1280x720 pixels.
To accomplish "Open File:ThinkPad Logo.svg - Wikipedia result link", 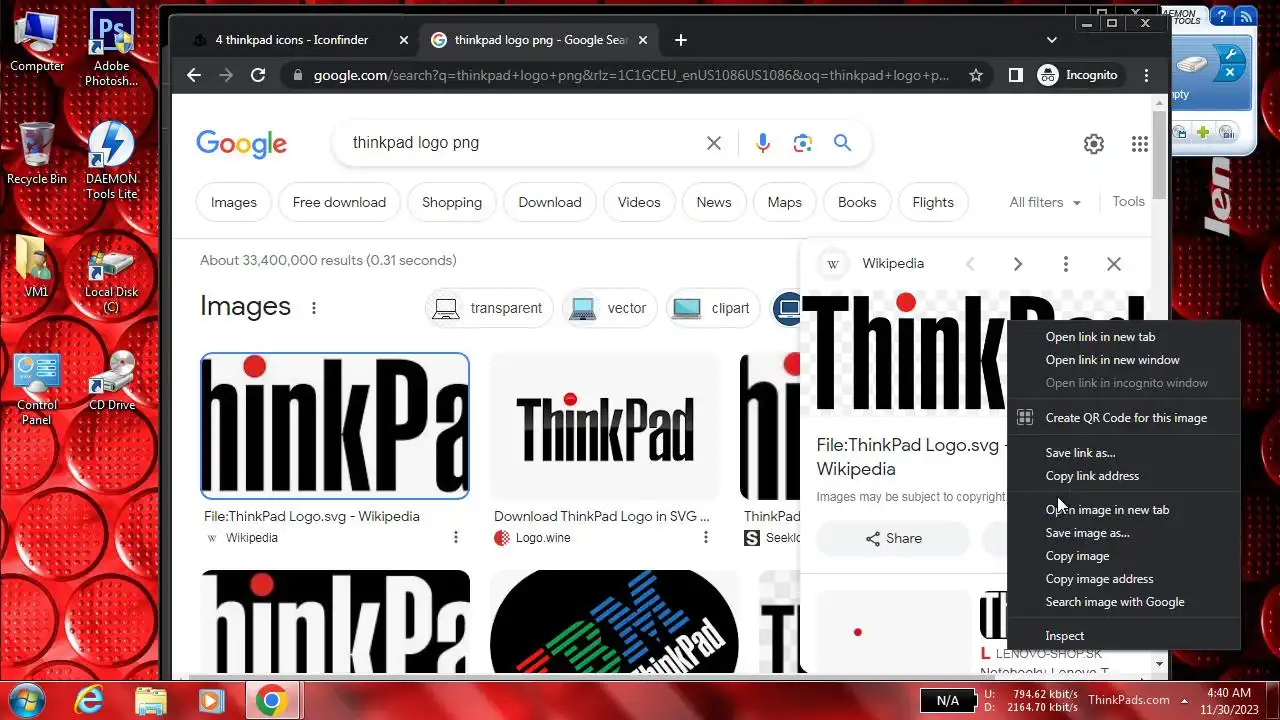I will [312, 516].
